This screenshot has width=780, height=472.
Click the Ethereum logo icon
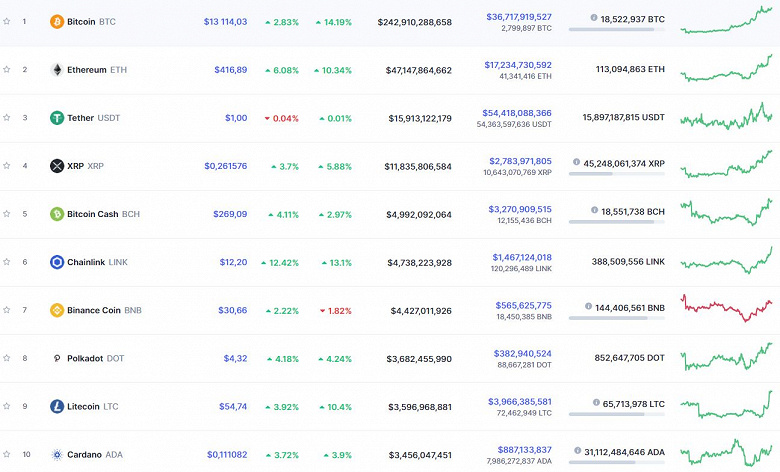click(x=57, y=70)
